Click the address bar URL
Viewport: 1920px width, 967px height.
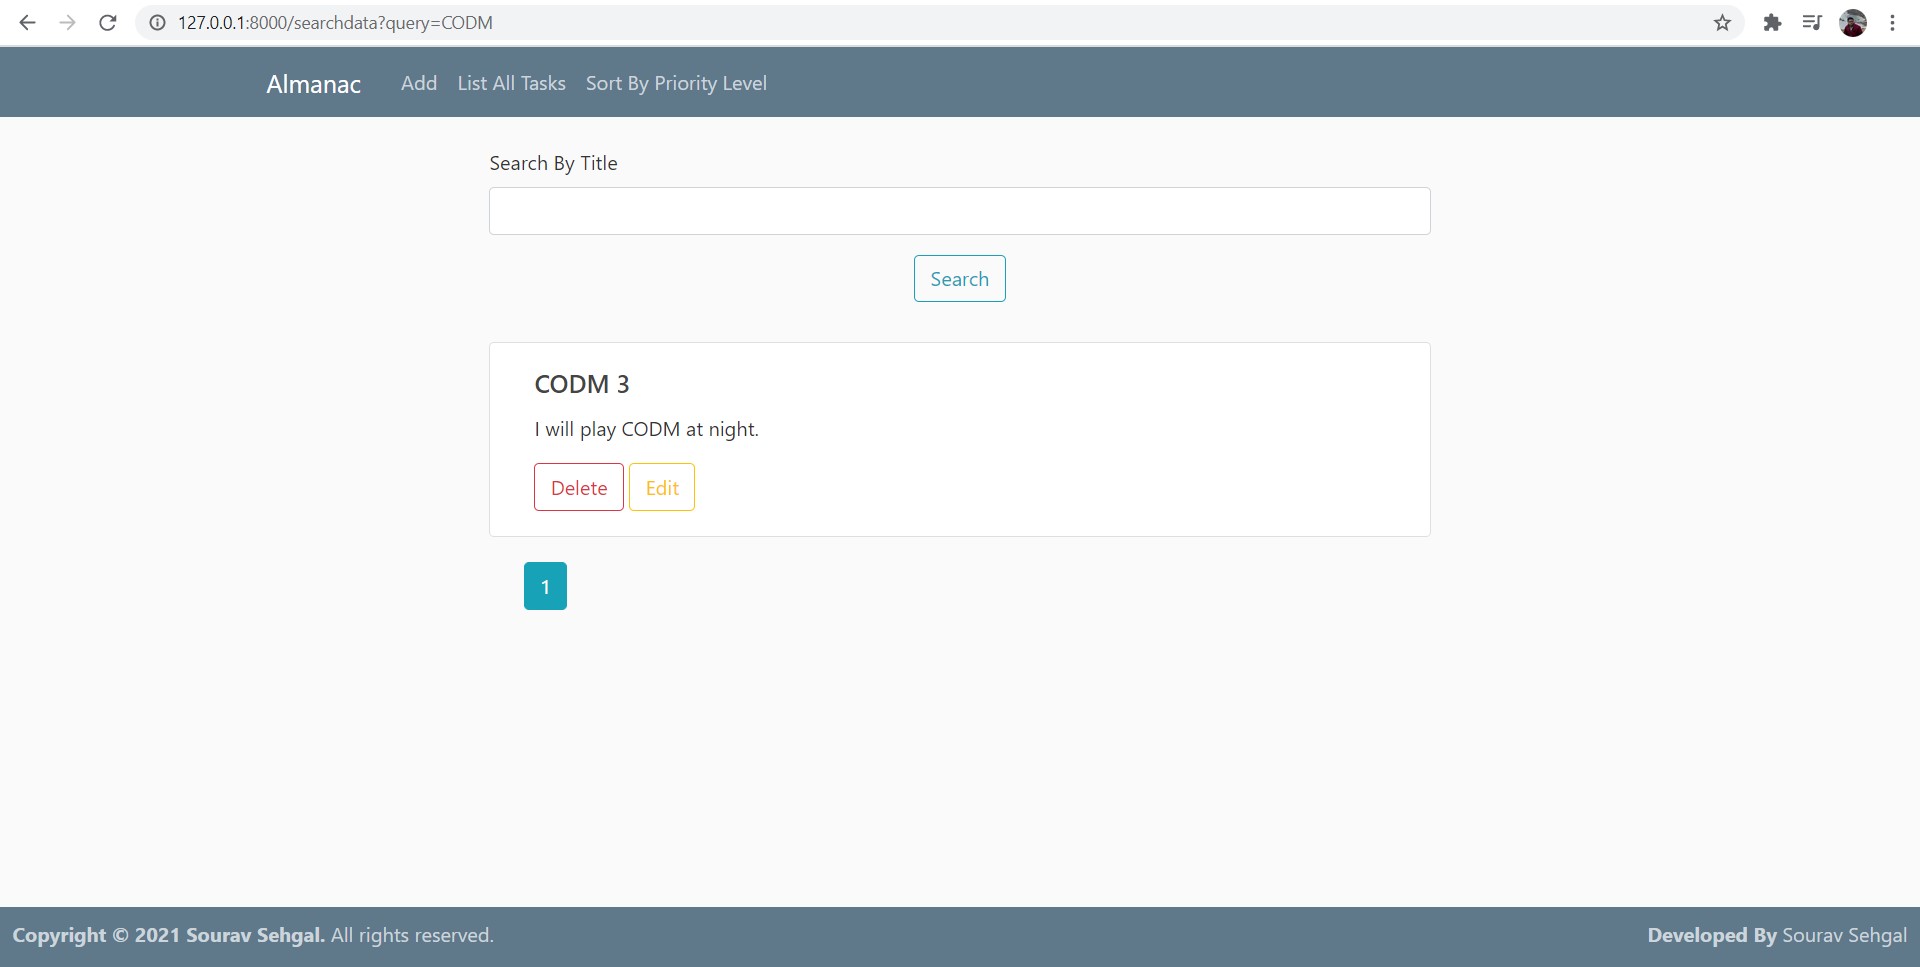pos(334,22)
